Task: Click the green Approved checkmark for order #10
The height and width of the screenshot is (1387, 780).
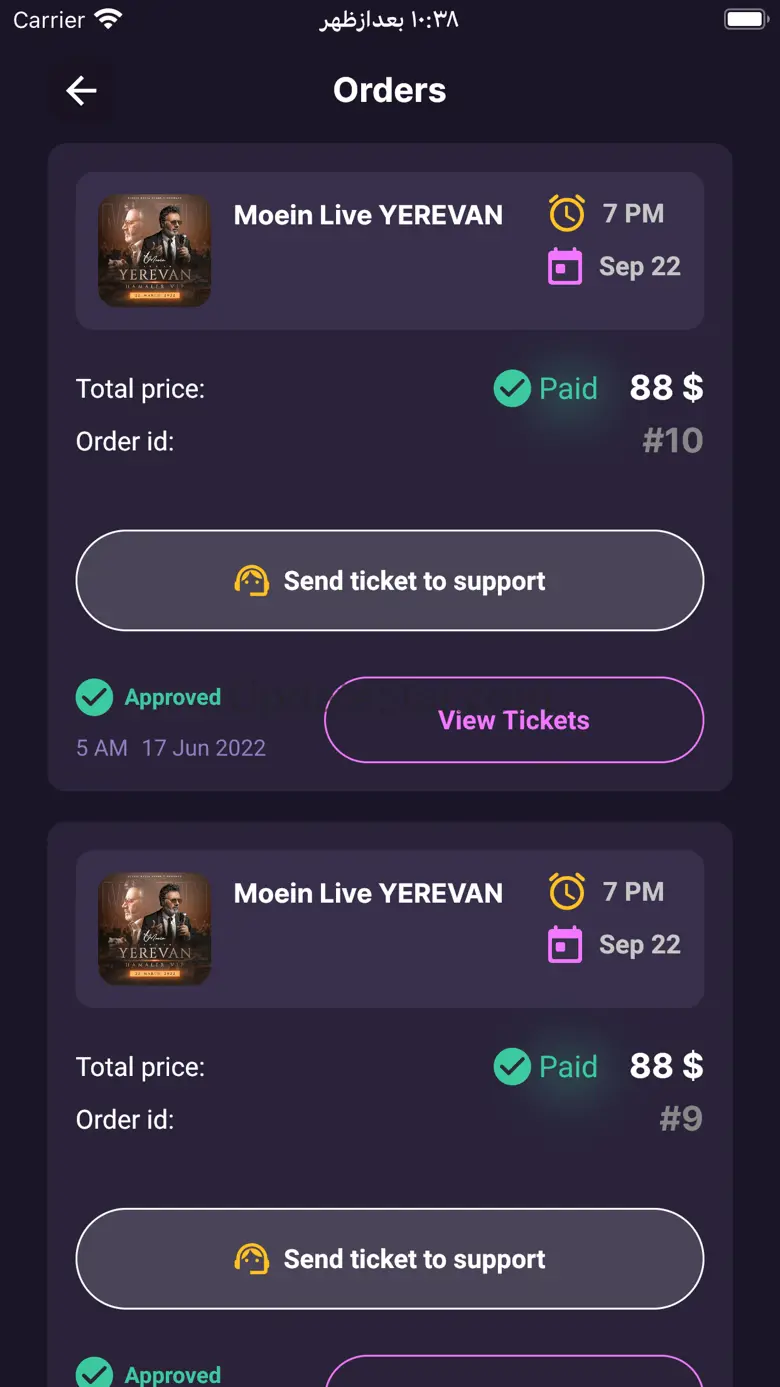Action: tap(94, 697)
